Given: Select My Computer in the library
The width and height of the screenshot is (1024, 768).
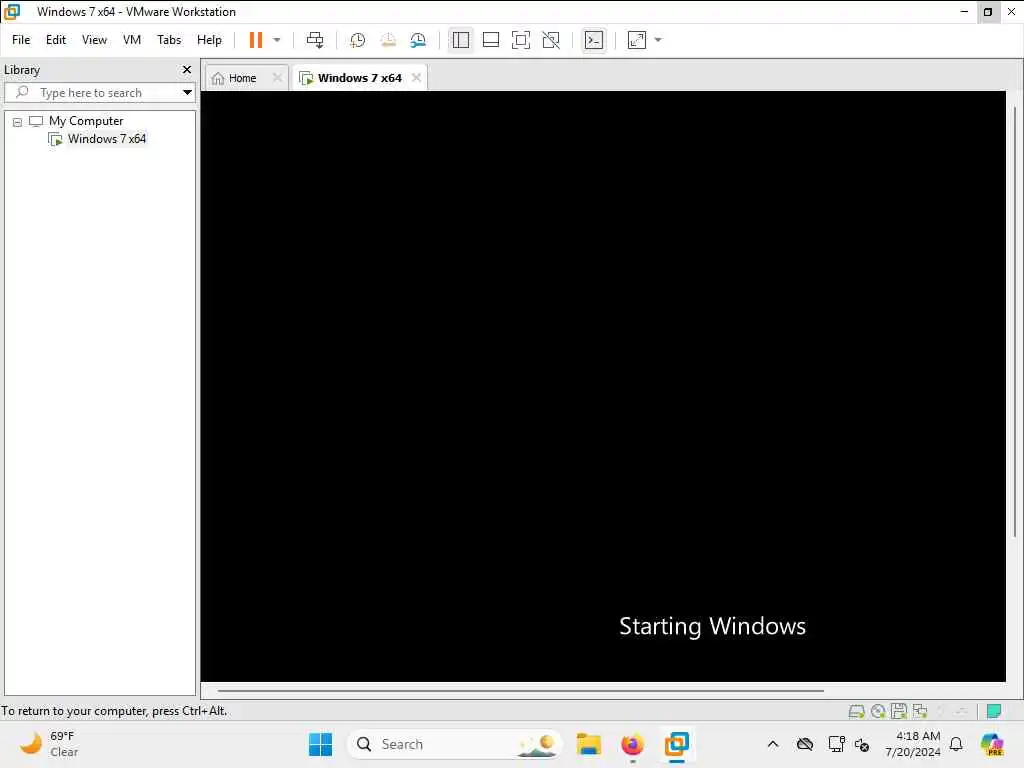Looking at the screenshot, I should (x=86, y=121).
